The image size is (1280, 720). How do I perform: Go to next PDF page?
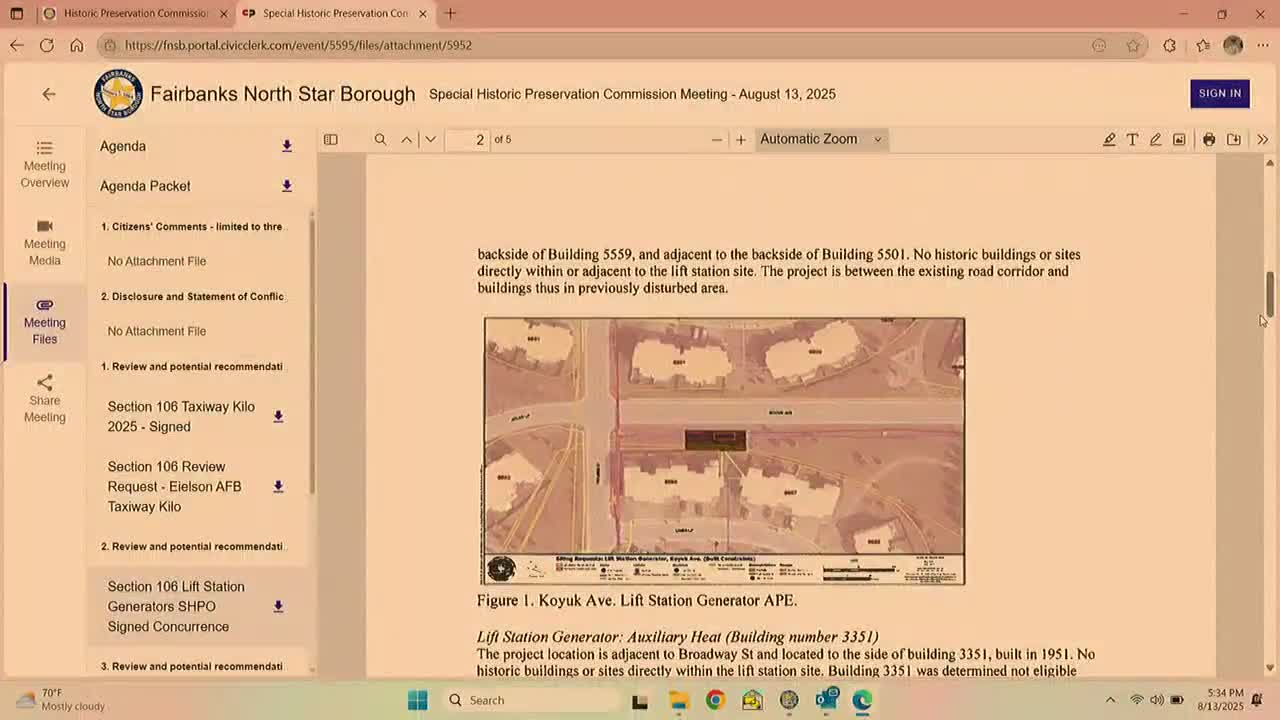pyautogui.click(x=430, y=140)
